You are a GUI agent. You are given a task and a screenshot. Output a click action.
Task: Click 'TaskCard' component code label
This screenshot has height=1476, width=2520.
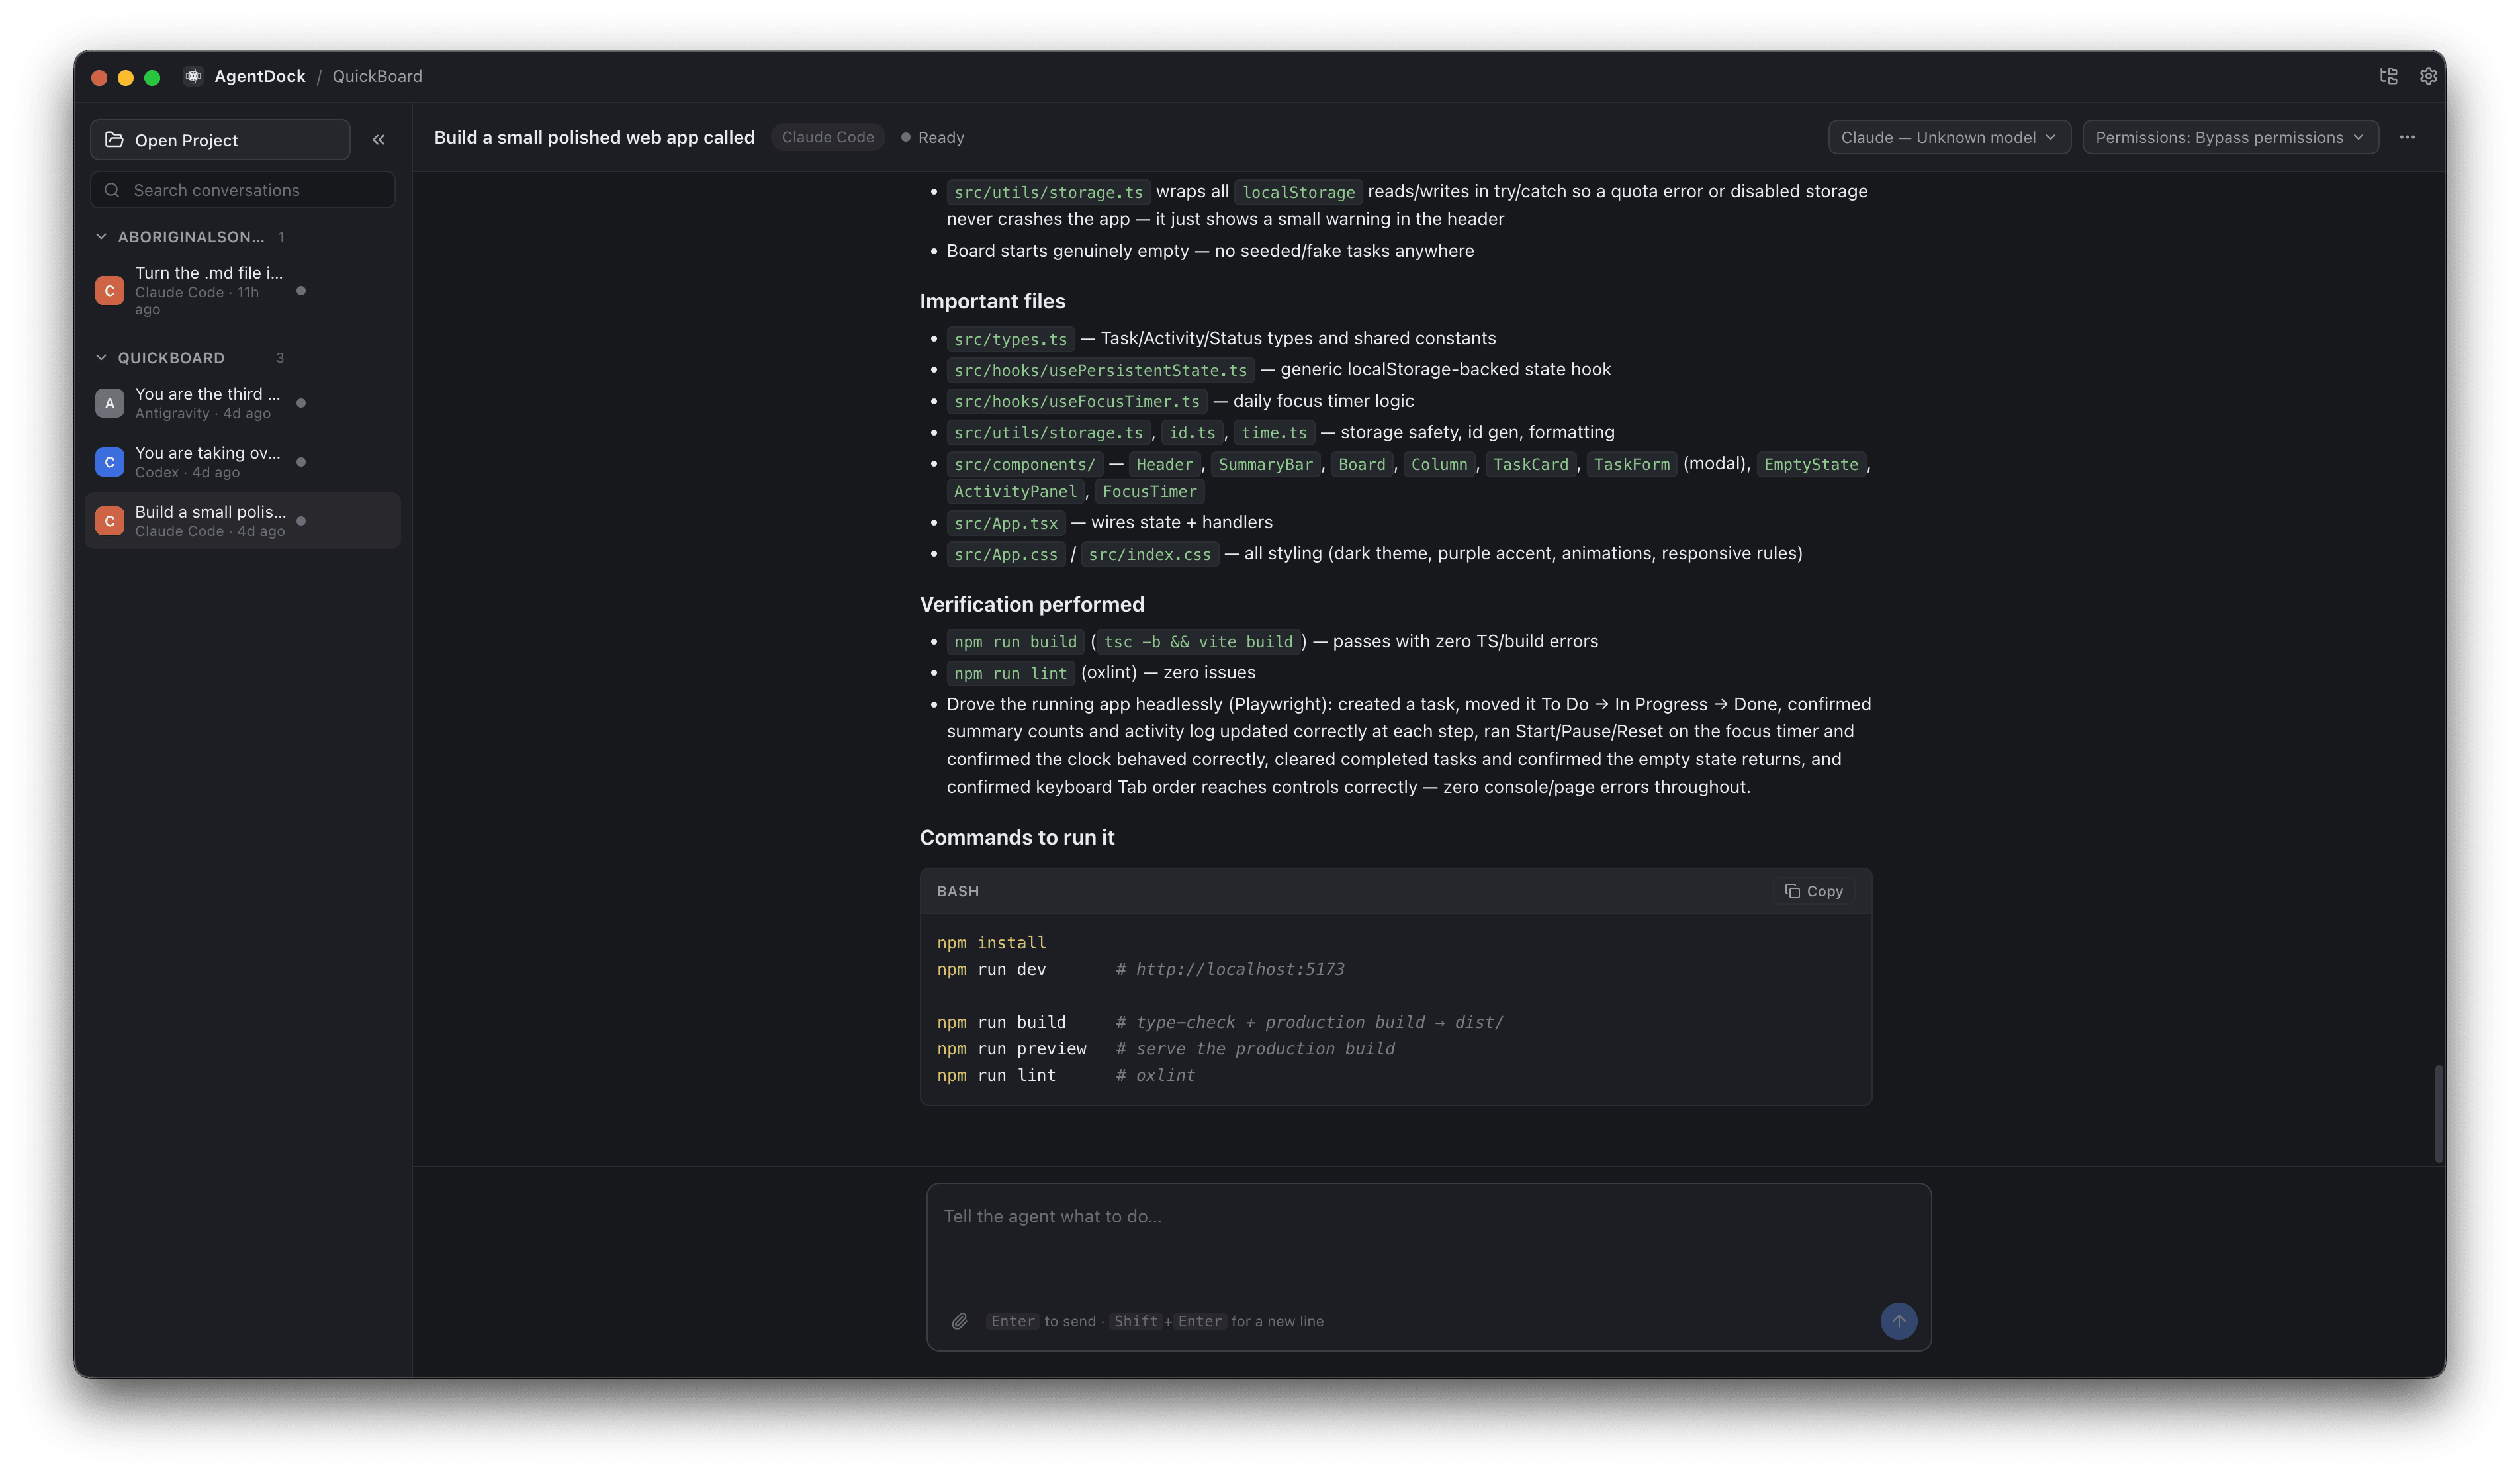coord(1530,464)
